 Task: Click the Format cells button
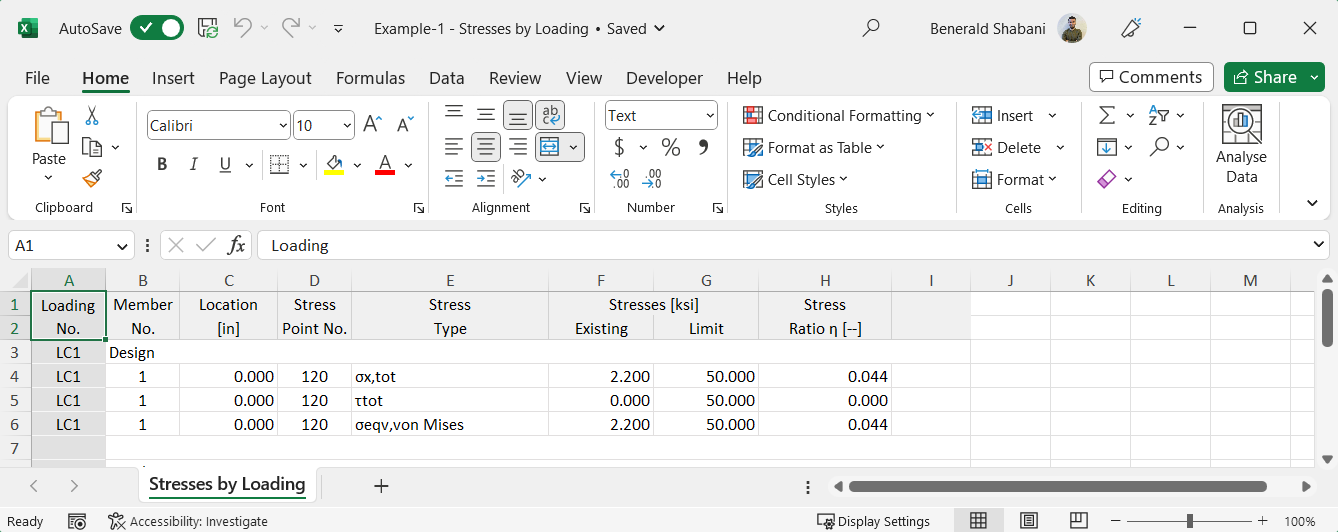pos(1013,180)
